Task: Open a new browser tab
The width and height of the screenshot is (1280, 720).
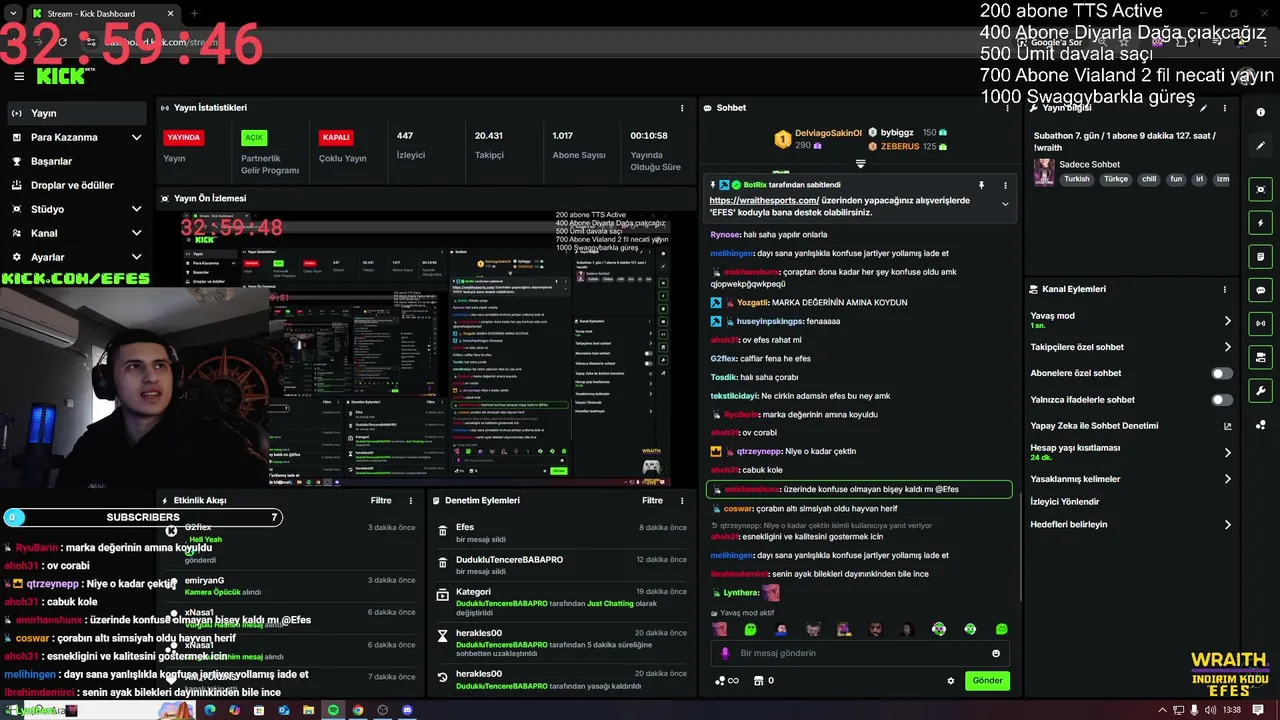Action: pyautogui.click(x=194, y=14)
